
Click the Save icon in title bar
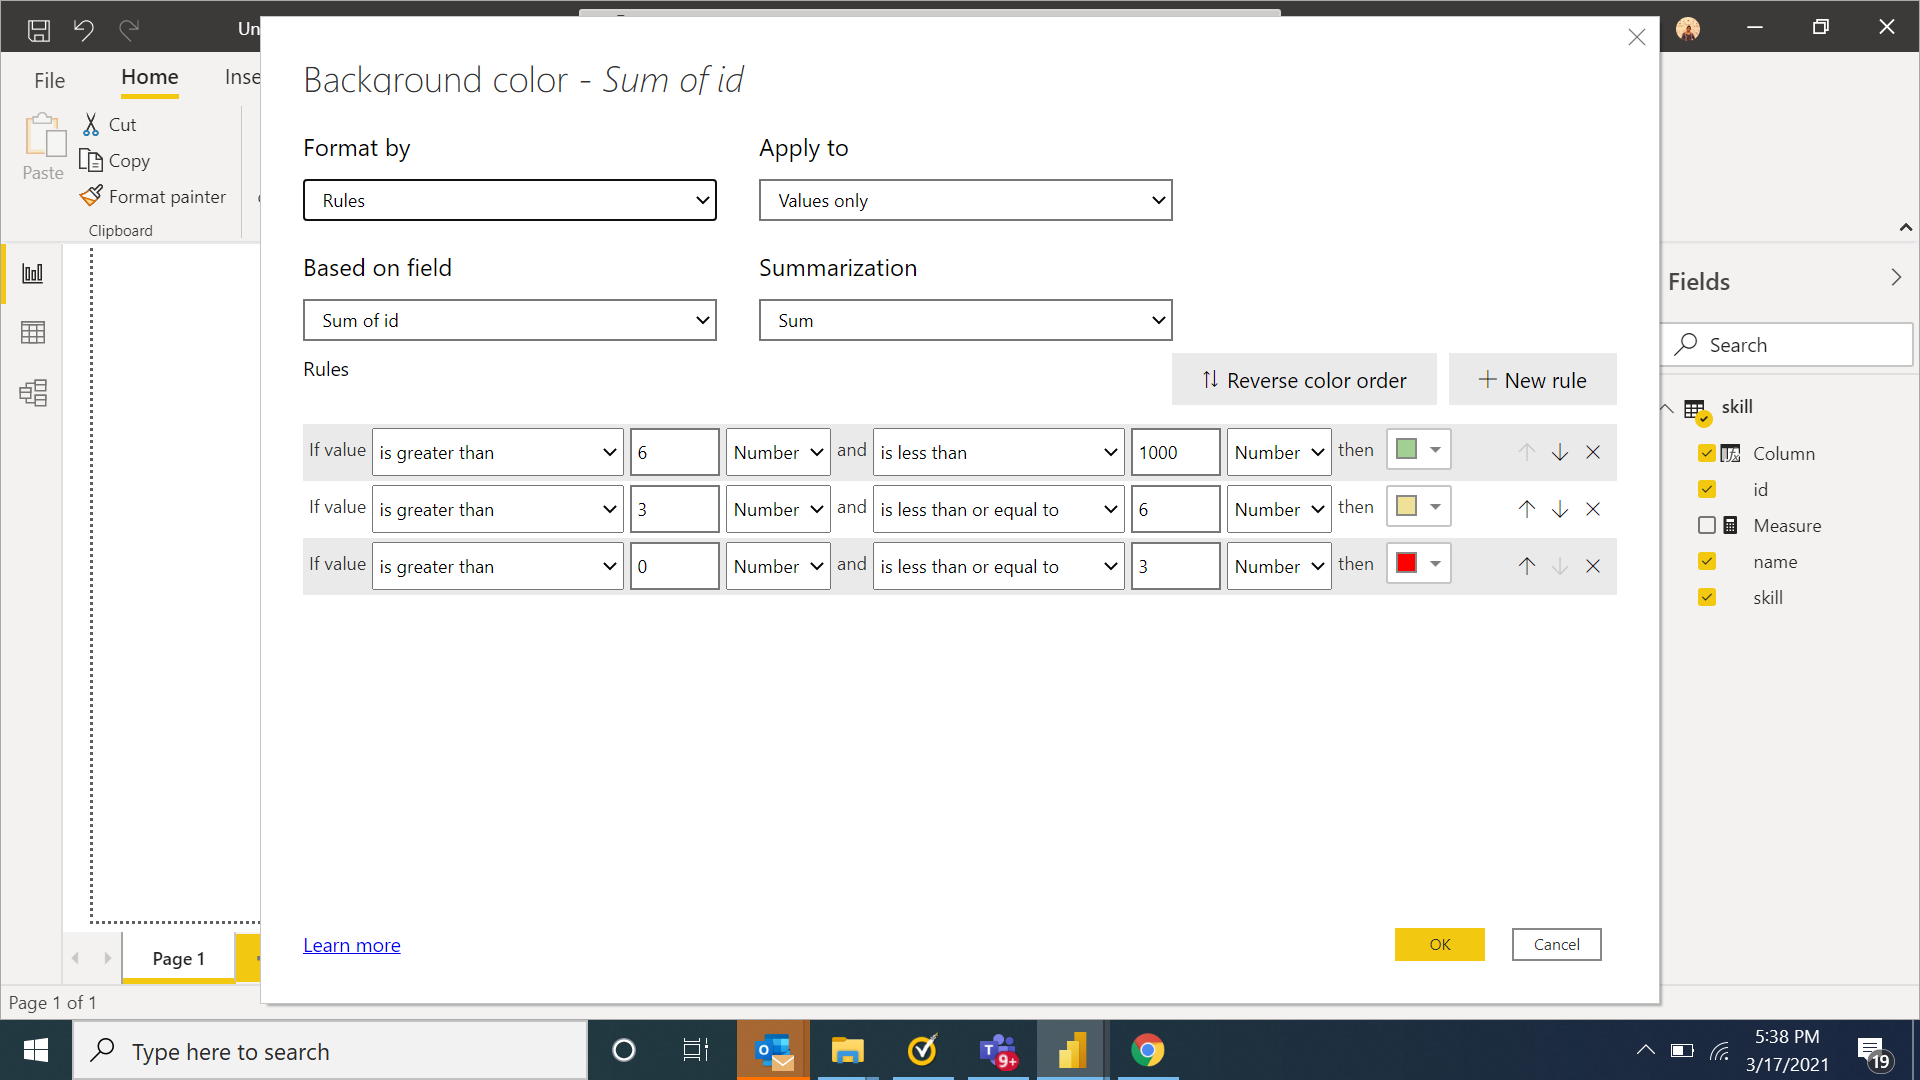39,30
